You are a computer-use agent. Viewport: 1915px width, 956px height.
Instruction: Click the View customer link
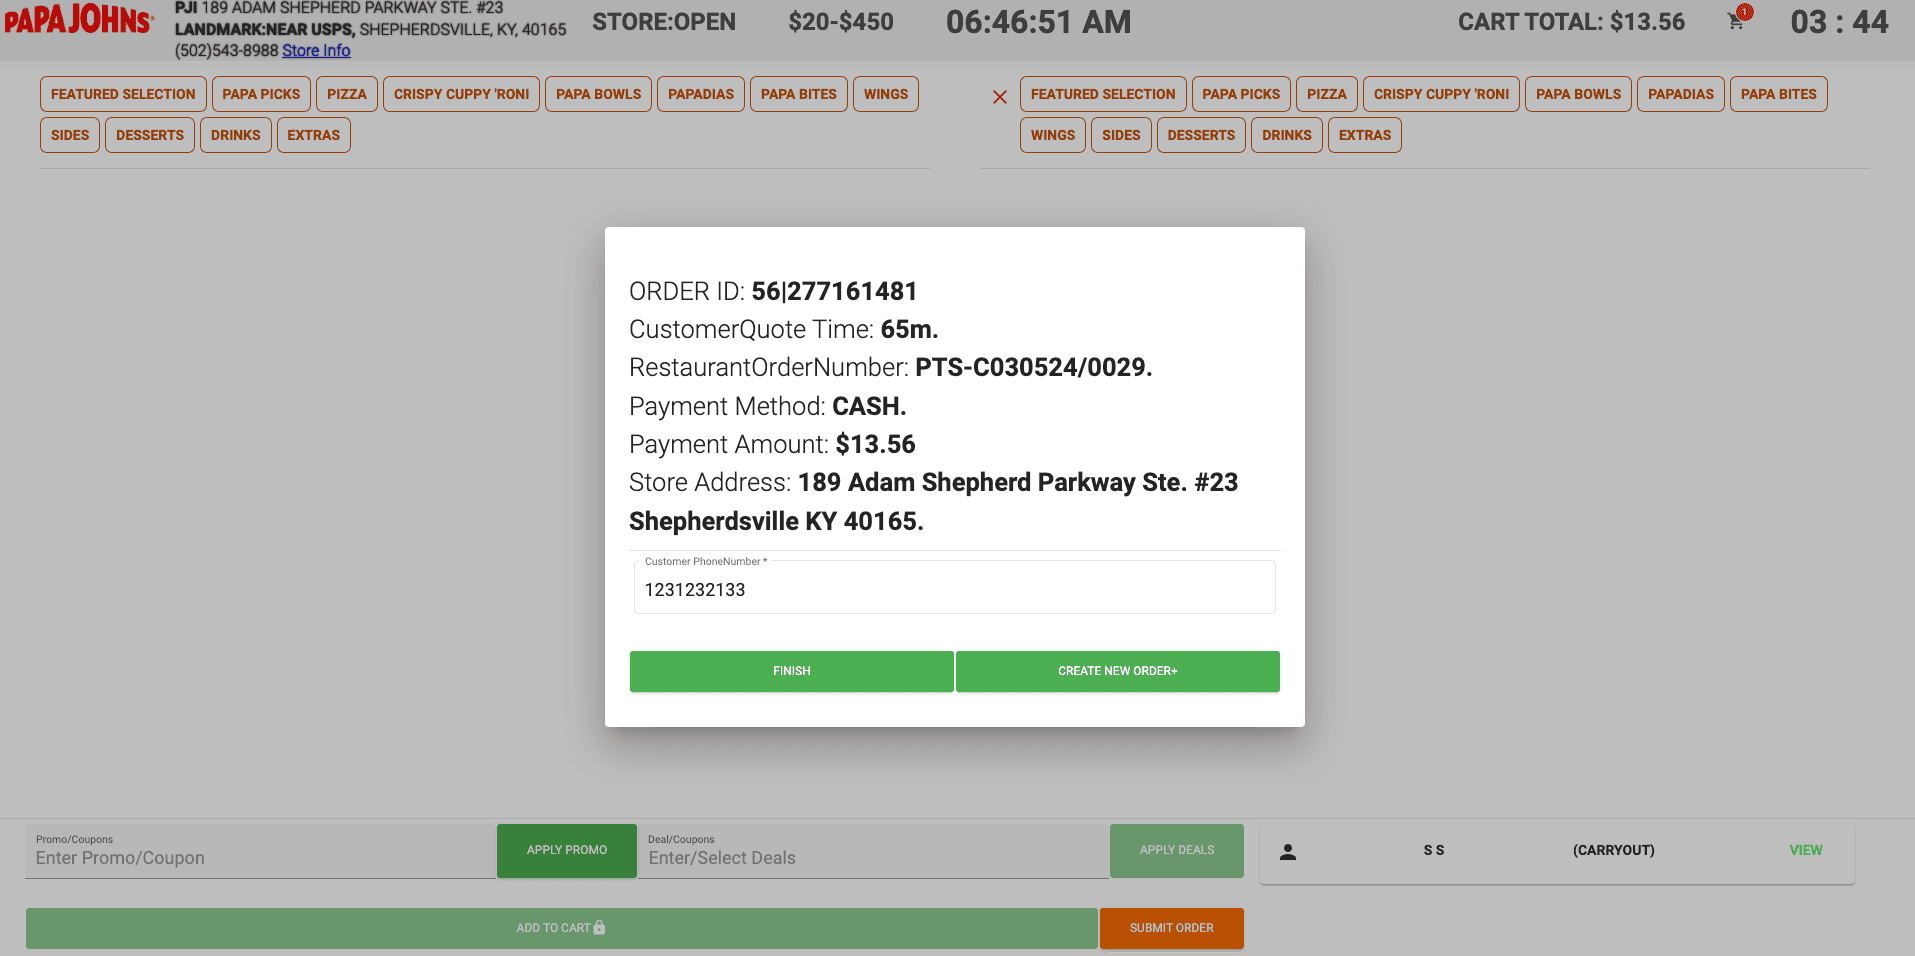[x=1806, y=850]
